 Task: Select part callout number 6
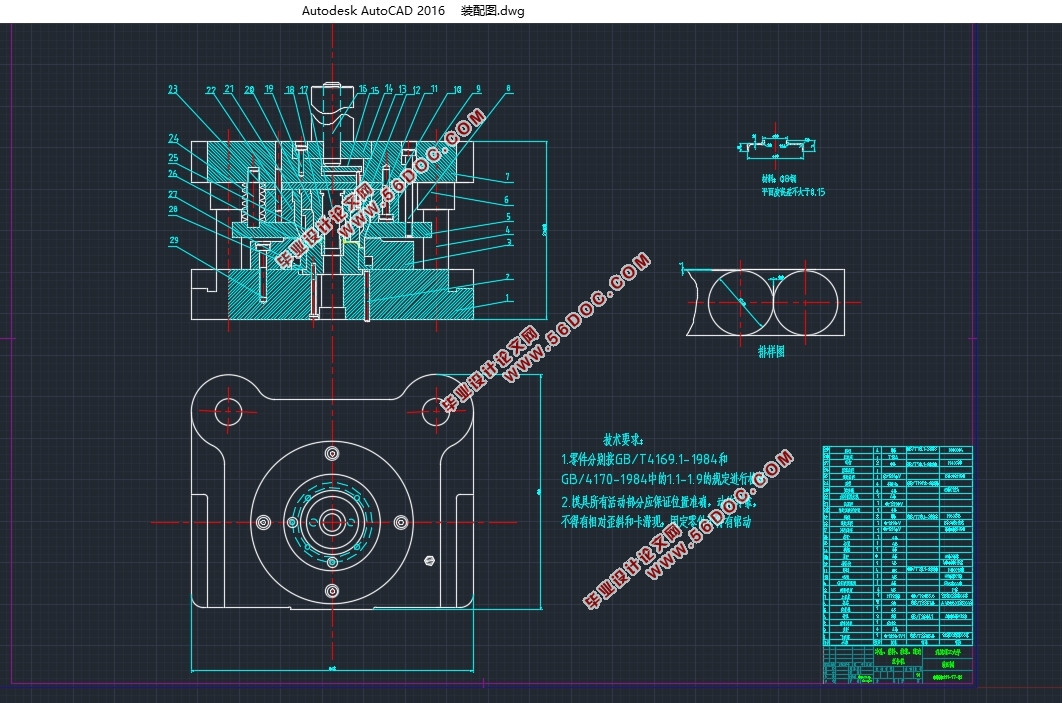[506, 200]
